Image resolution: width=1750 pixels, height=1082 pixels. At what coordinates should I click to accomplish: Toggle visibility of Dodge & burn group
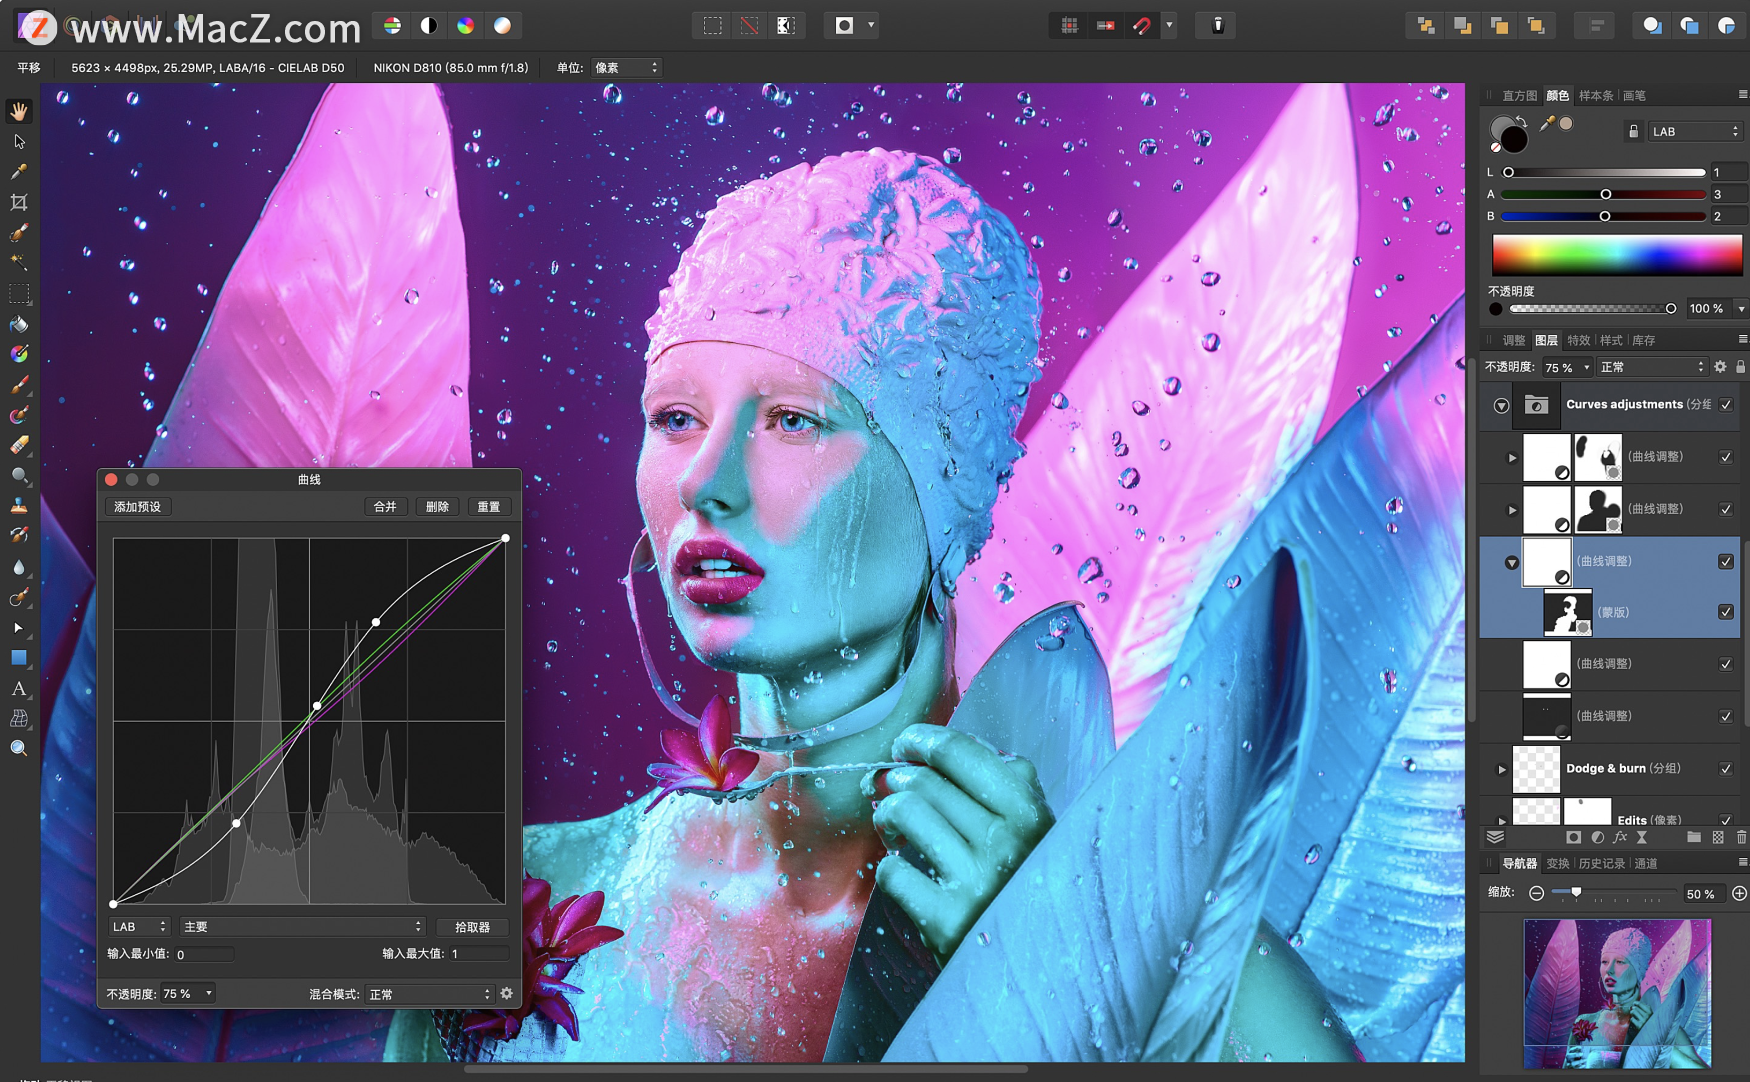pyautogui.click(x=1726, y=769)
